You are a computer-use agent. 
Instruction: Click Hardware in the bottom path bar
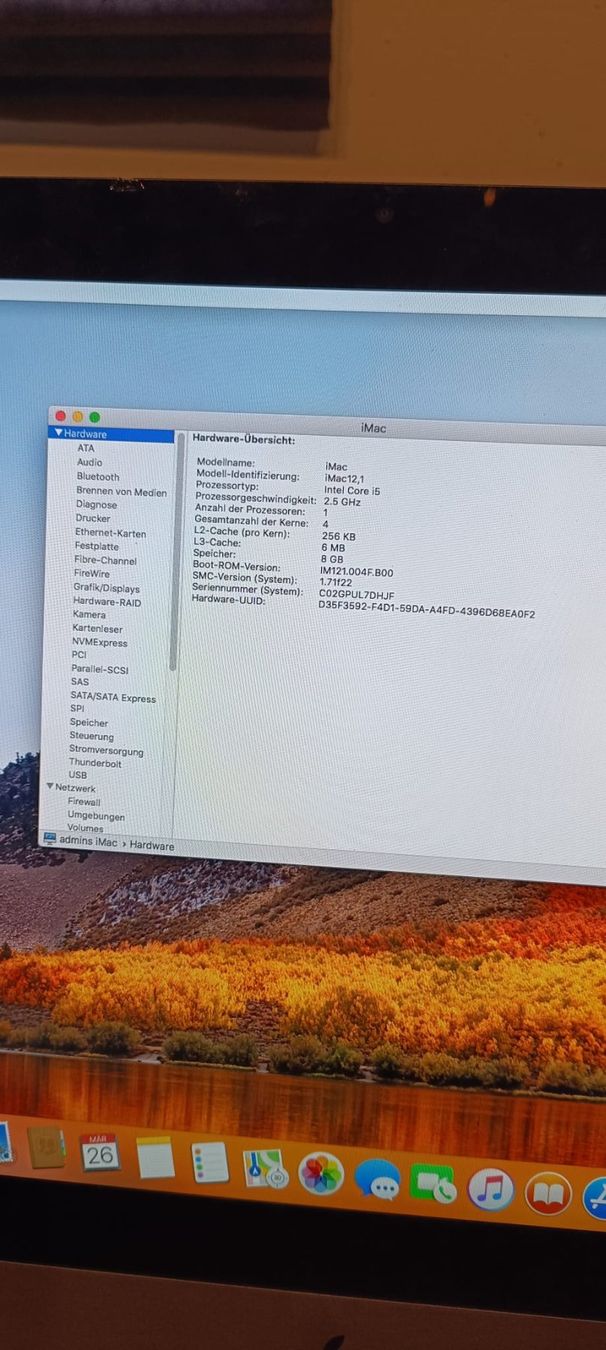tap(151, 846)
